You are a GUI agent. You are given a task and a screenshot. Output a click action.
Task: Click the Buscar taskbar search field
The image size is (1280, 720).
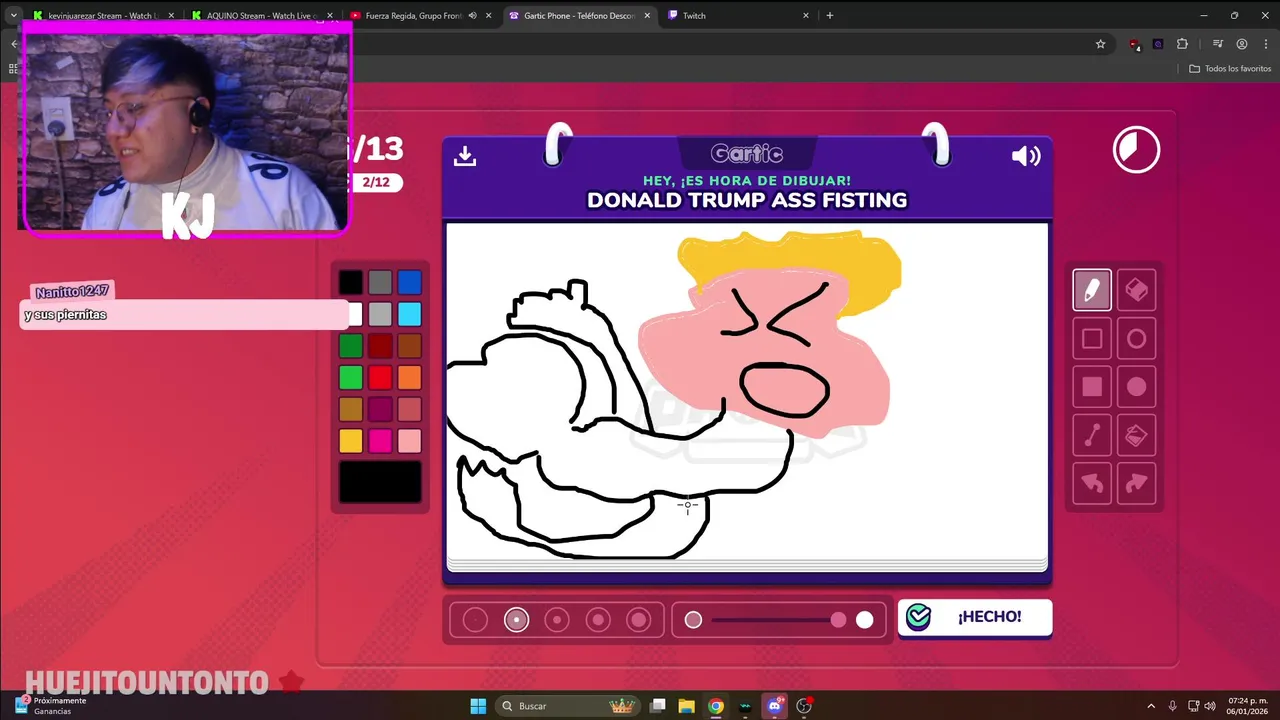(568, 706)
